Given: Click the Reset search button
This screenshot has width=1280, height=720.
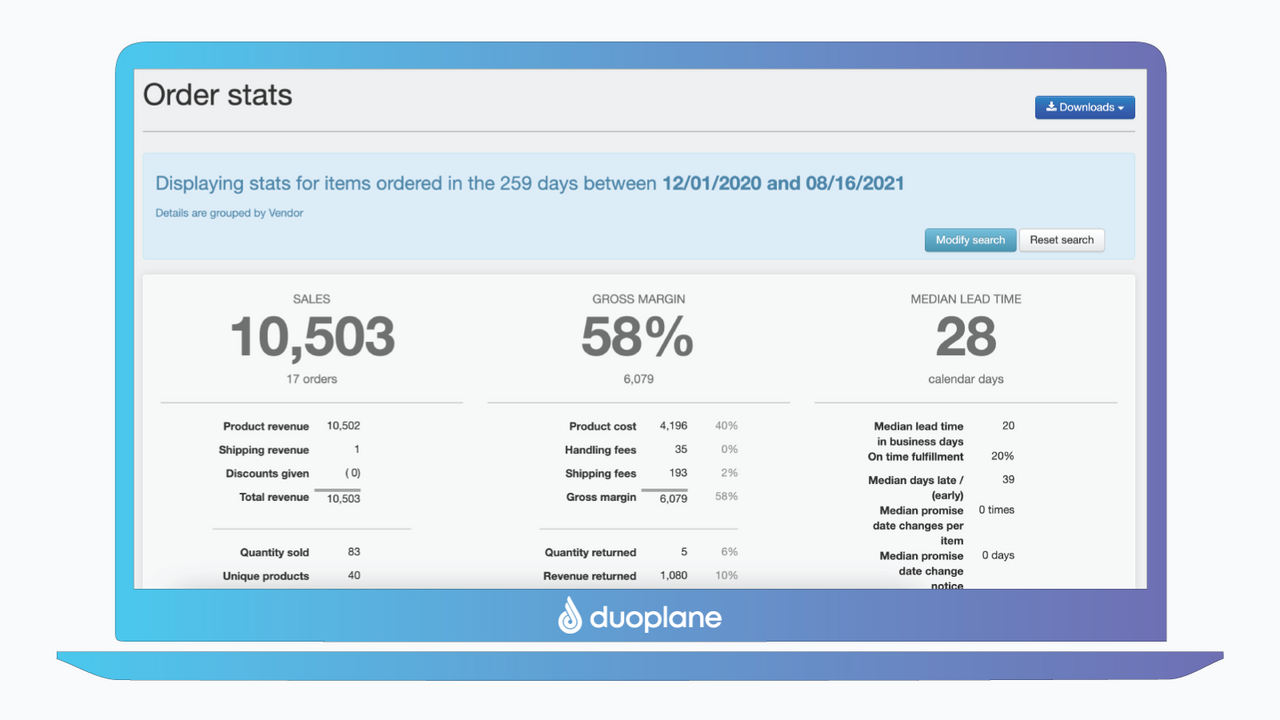Looking at the screenshot, I should tap(1061, 240).
